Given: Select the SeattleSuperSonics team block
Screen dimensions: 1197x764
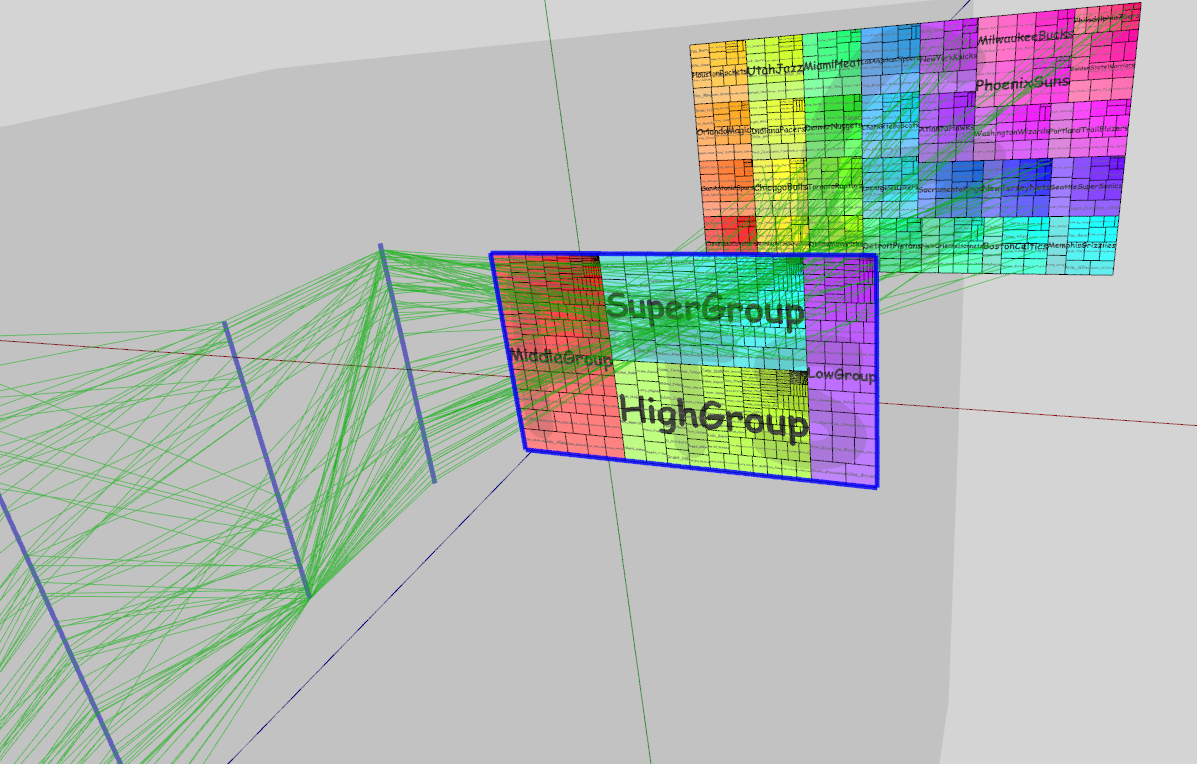Looking at the screenshot, I should 1087,187.
